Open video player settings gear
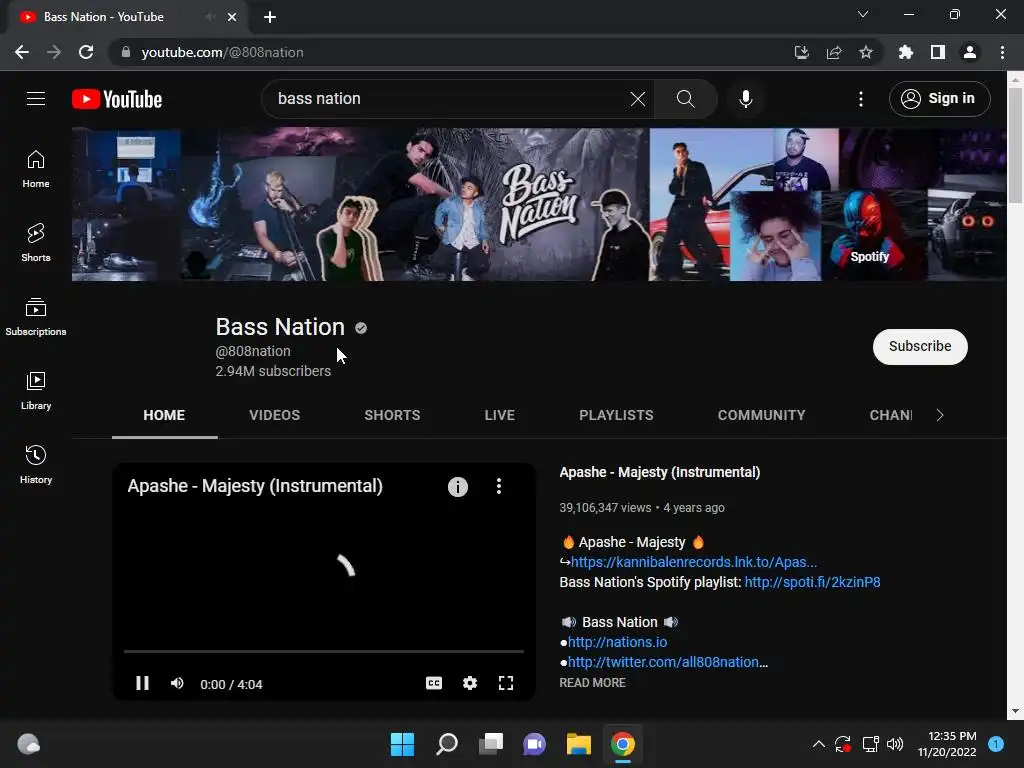This screenshot has height=768, width=1024. pyautogui.click(x=470, y=683)
